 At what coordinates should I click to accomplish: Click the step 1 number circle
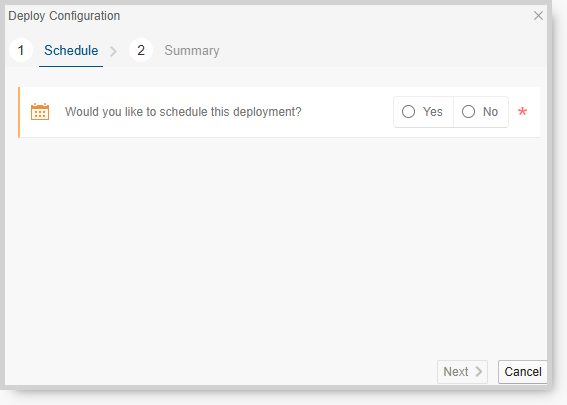click(21, 50)
